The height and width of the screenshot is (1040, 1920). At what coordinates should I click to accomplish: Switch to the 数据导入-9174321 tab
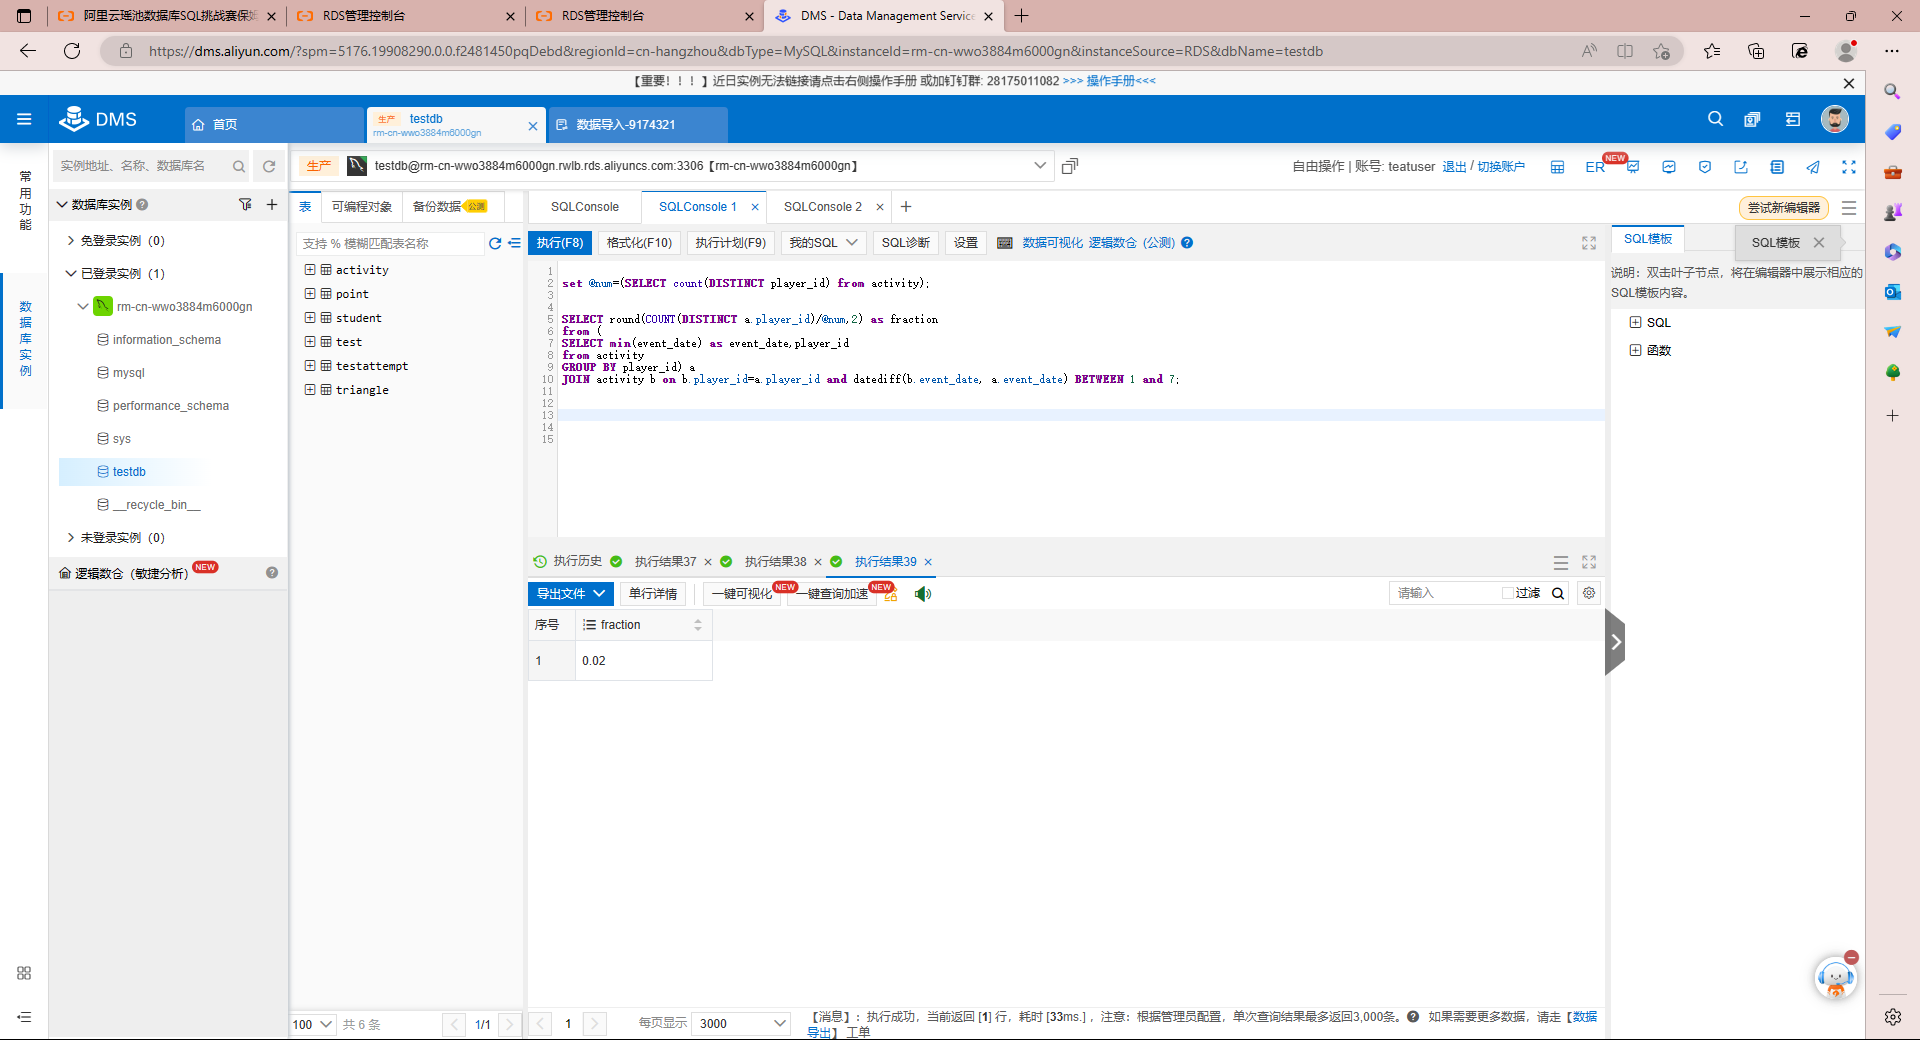coord(638,125)
